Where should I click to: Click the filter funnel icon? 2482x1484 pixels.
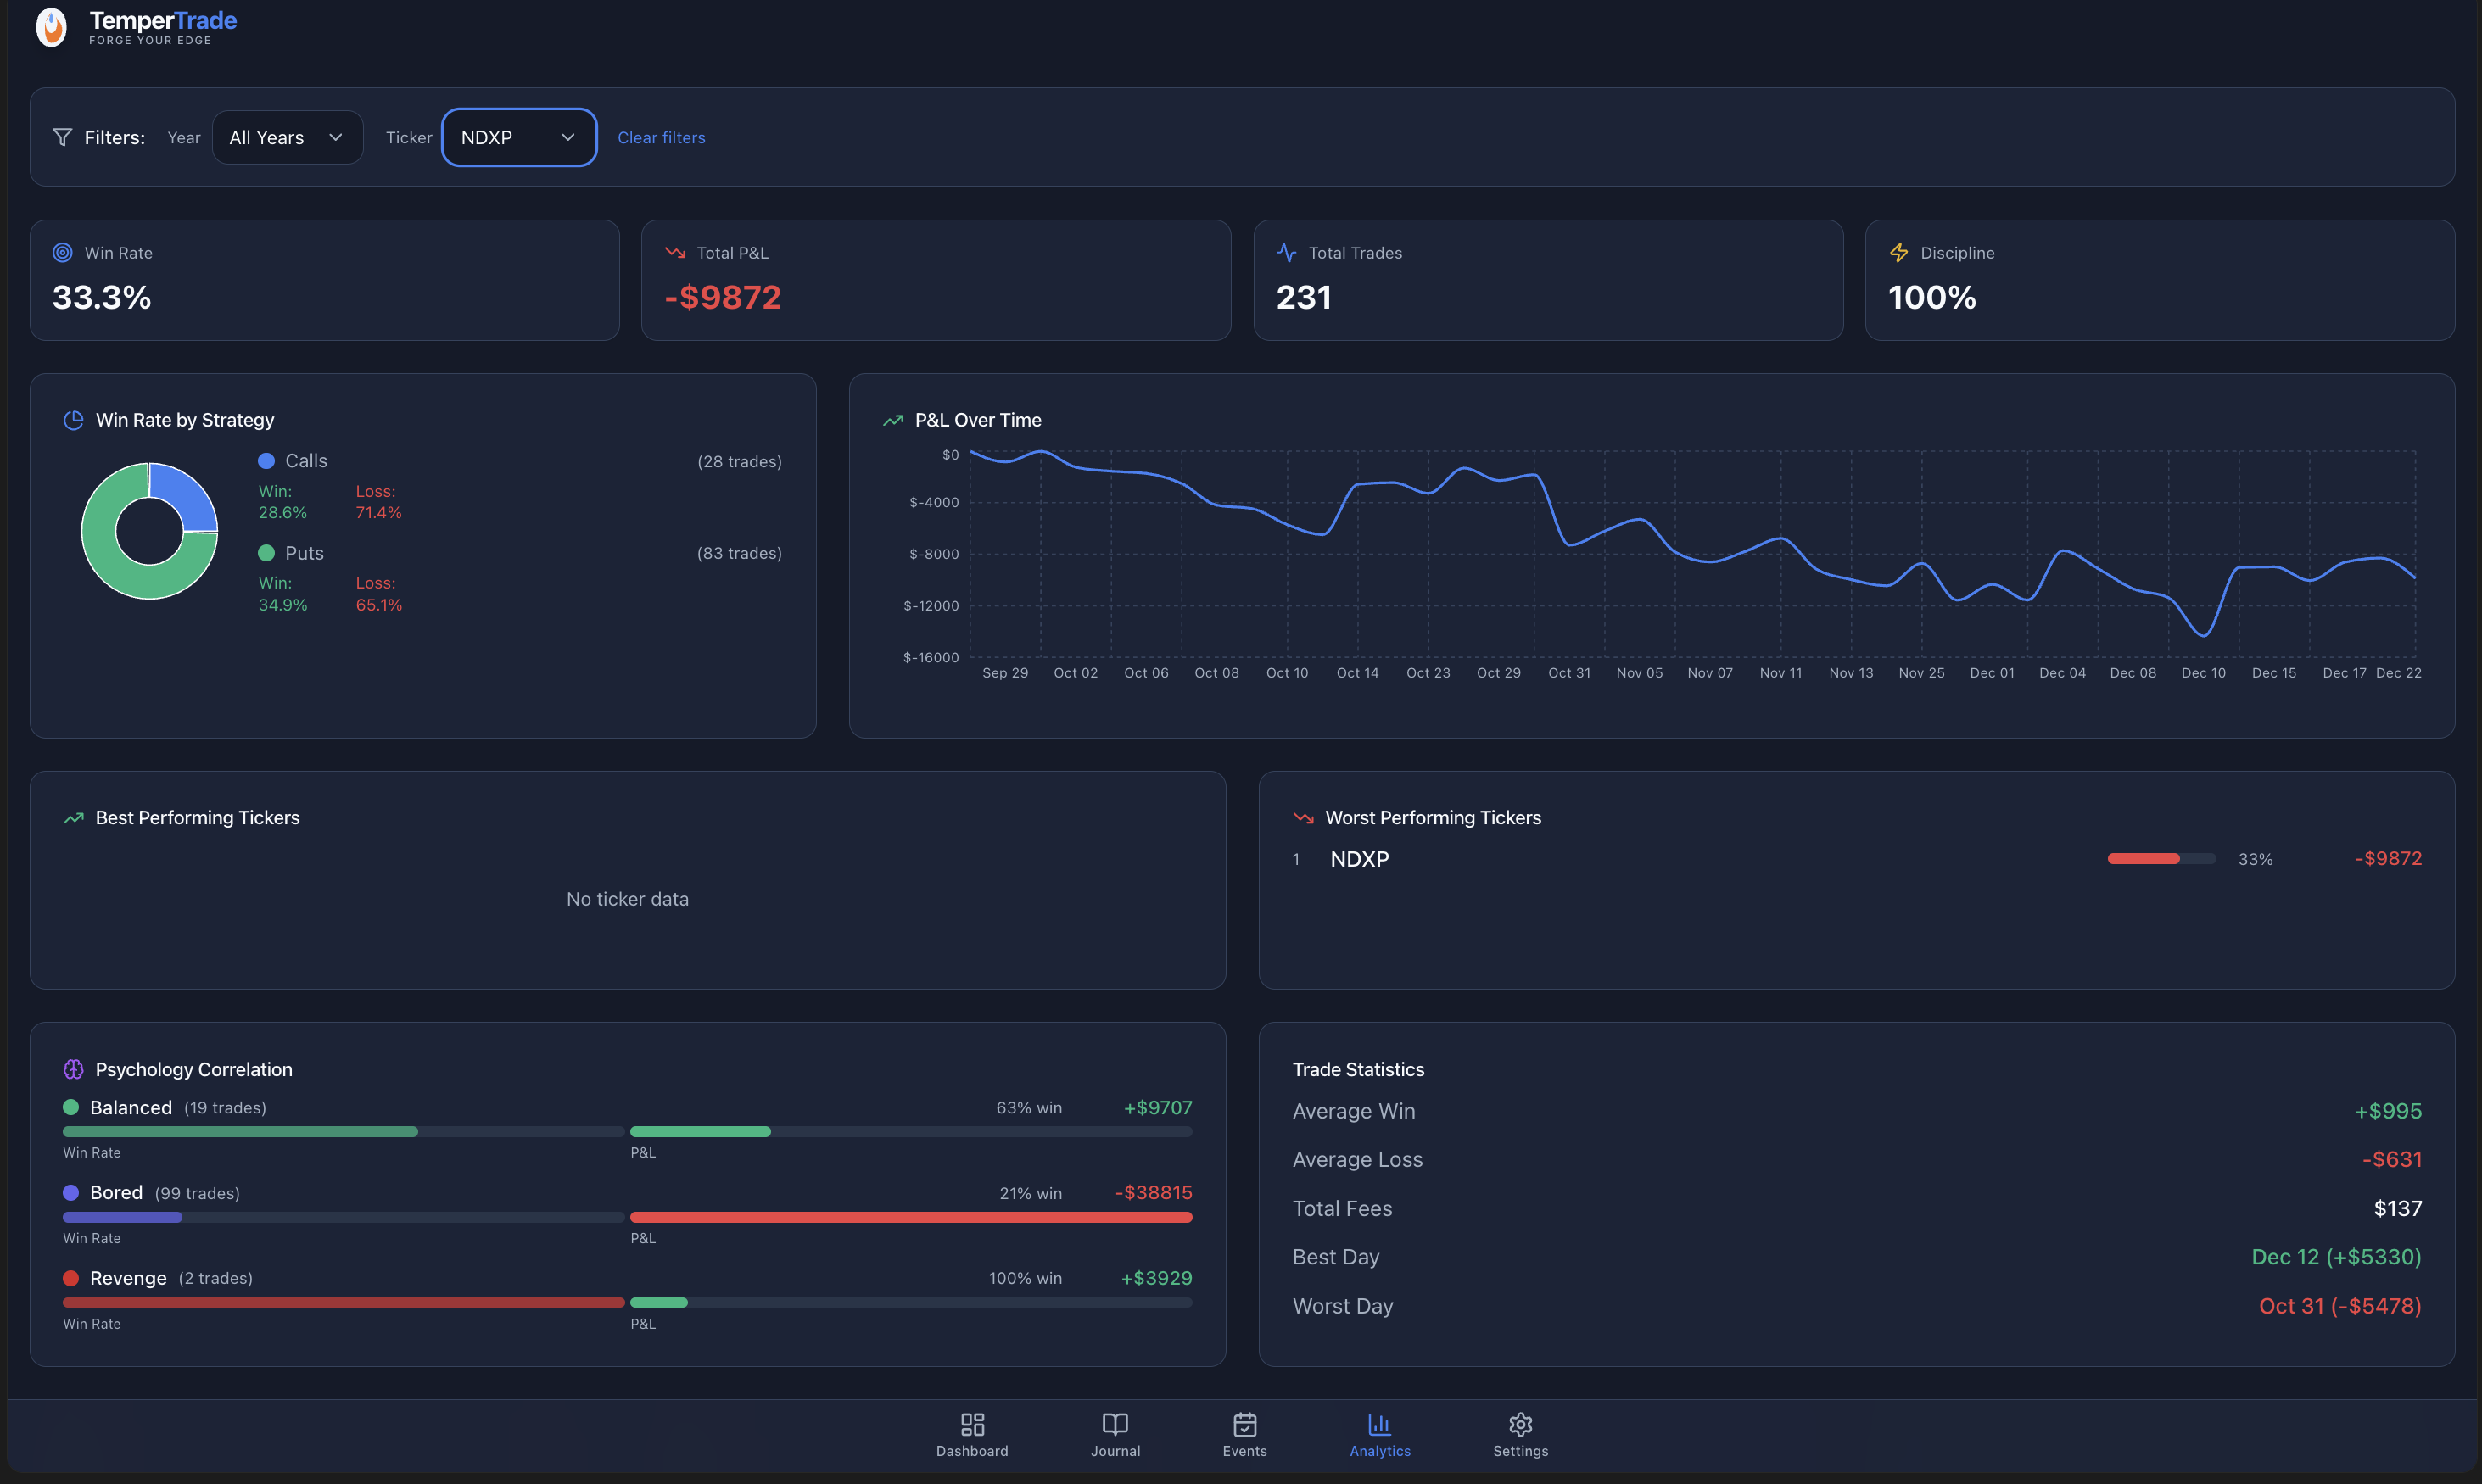click(x=62, y=137)
